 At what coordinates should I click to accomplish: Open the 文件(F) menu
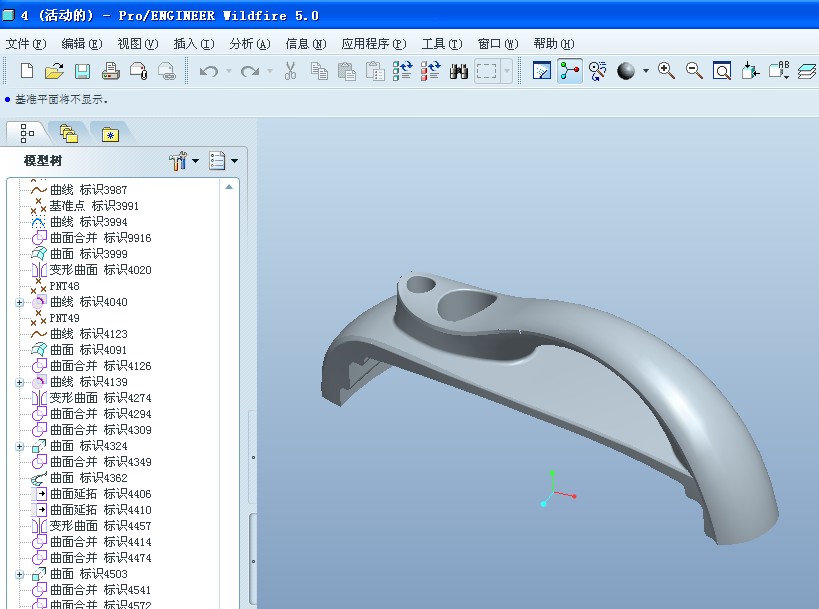[x=26, y=44]
